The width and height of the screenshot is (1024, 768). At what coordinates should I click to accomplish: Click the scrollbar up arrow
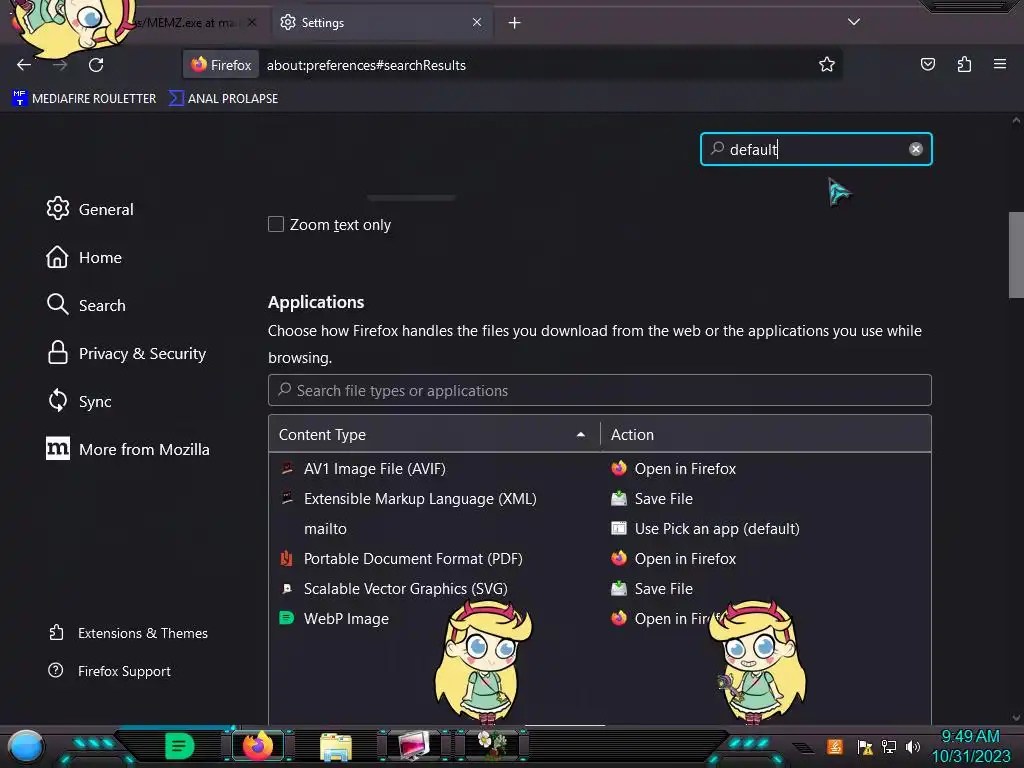[1016, 120]
